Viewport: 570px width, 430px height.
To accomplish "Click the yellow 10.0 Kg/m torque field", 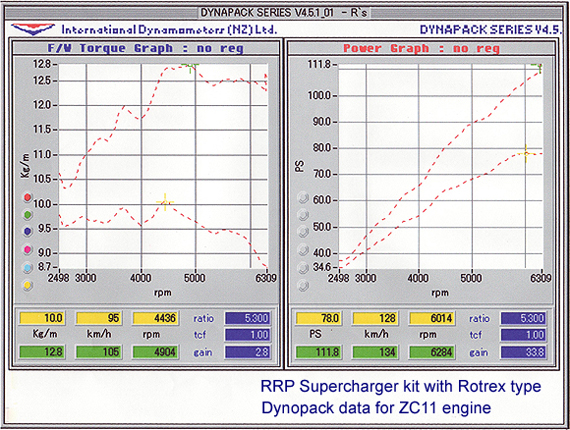I will tap(42, 318).
